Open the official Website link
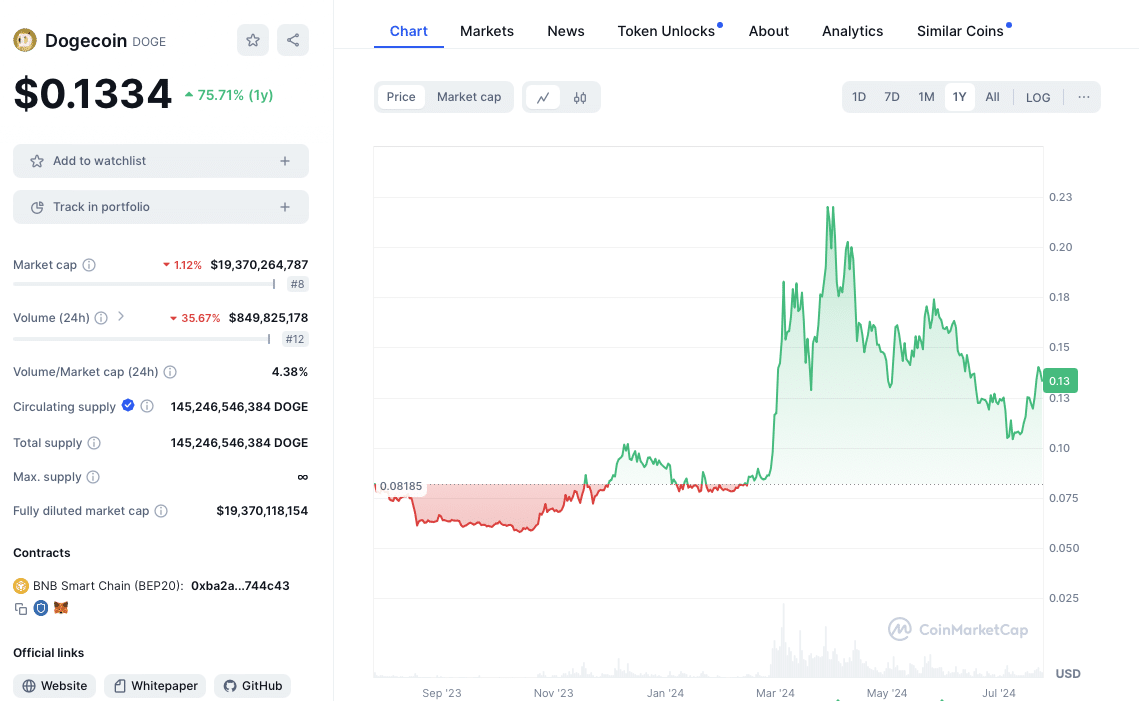Viewport: 1139px width, 701px height. pos(54,686)
